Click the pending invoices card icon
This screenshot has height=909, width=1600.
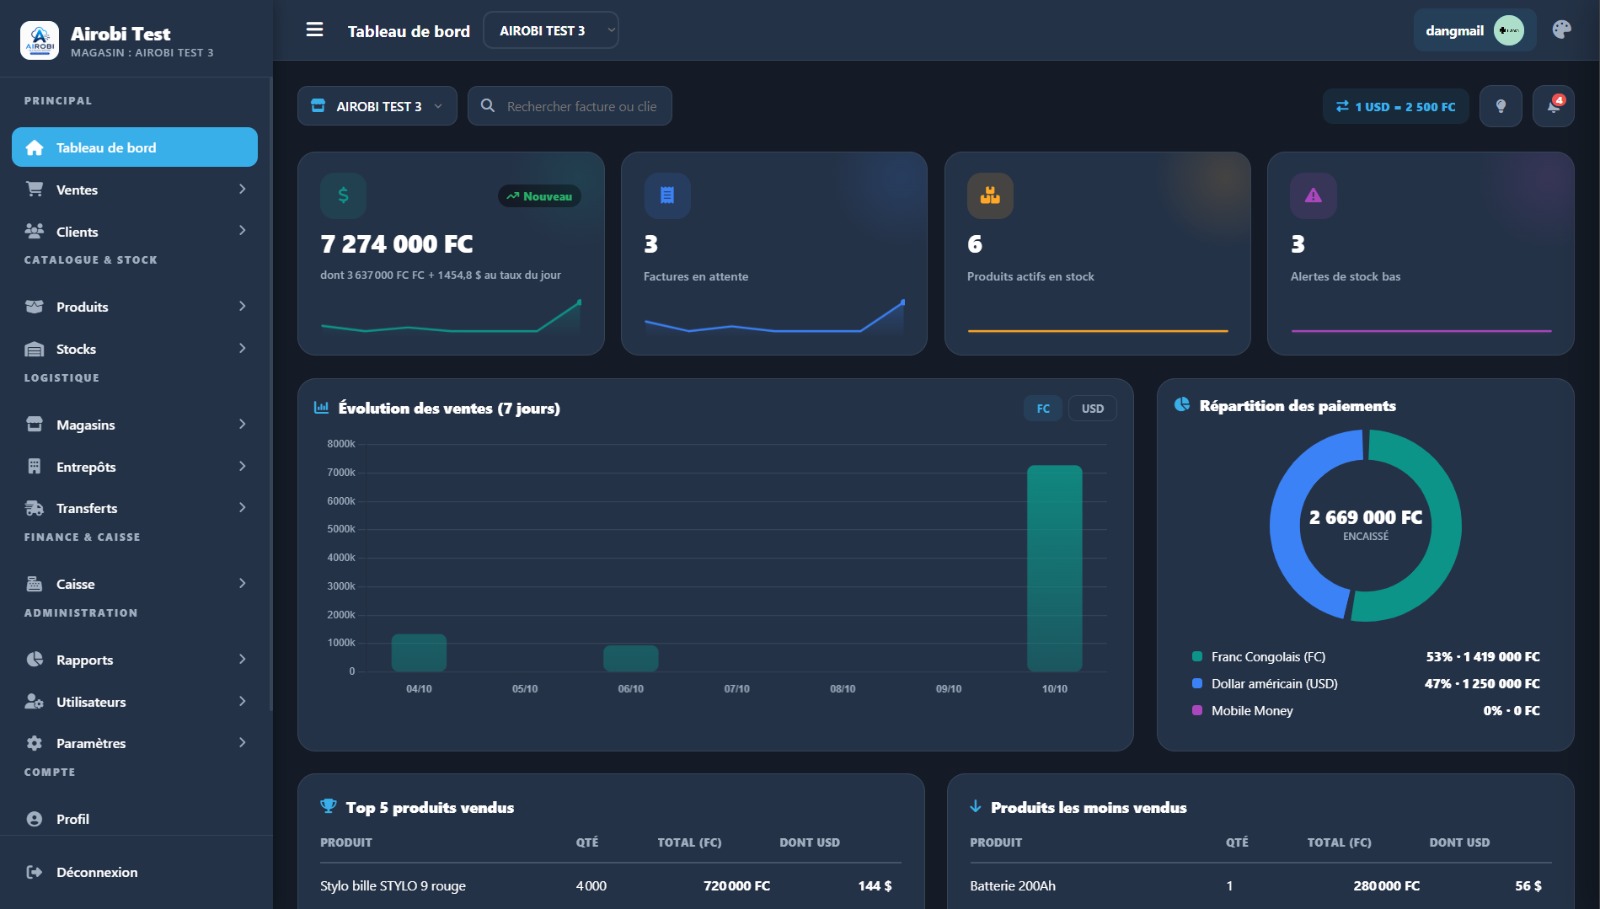(667, 196)
